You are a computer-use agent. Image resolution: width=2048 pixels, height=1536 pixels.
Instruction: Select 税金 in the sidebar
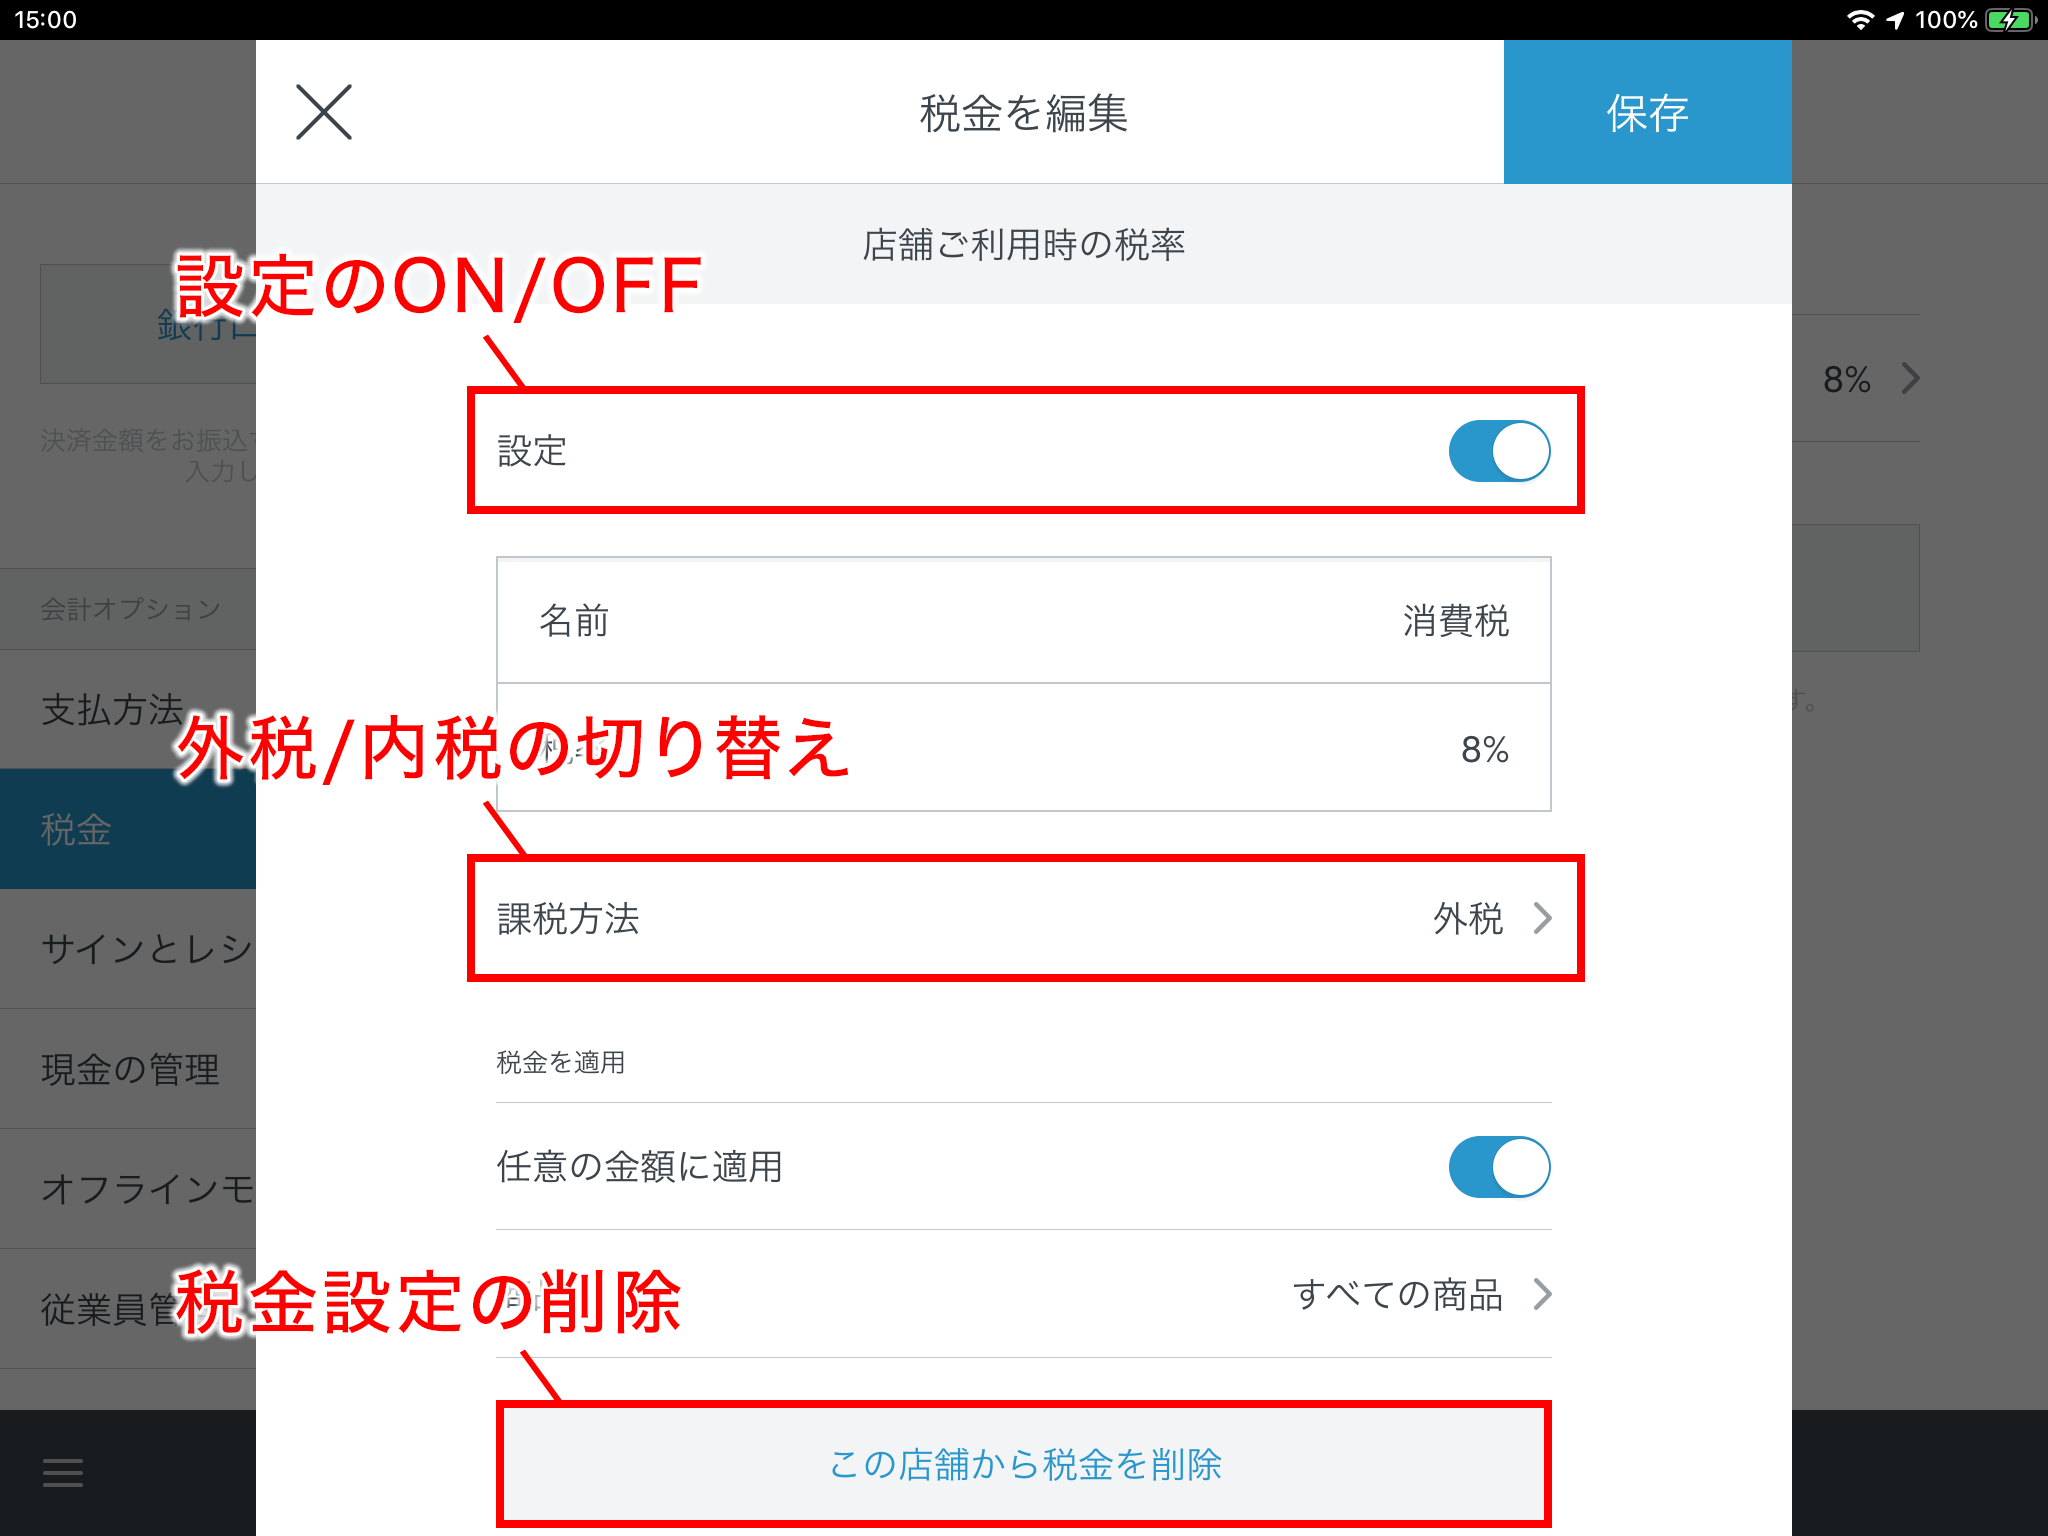(x=128, y=829)
